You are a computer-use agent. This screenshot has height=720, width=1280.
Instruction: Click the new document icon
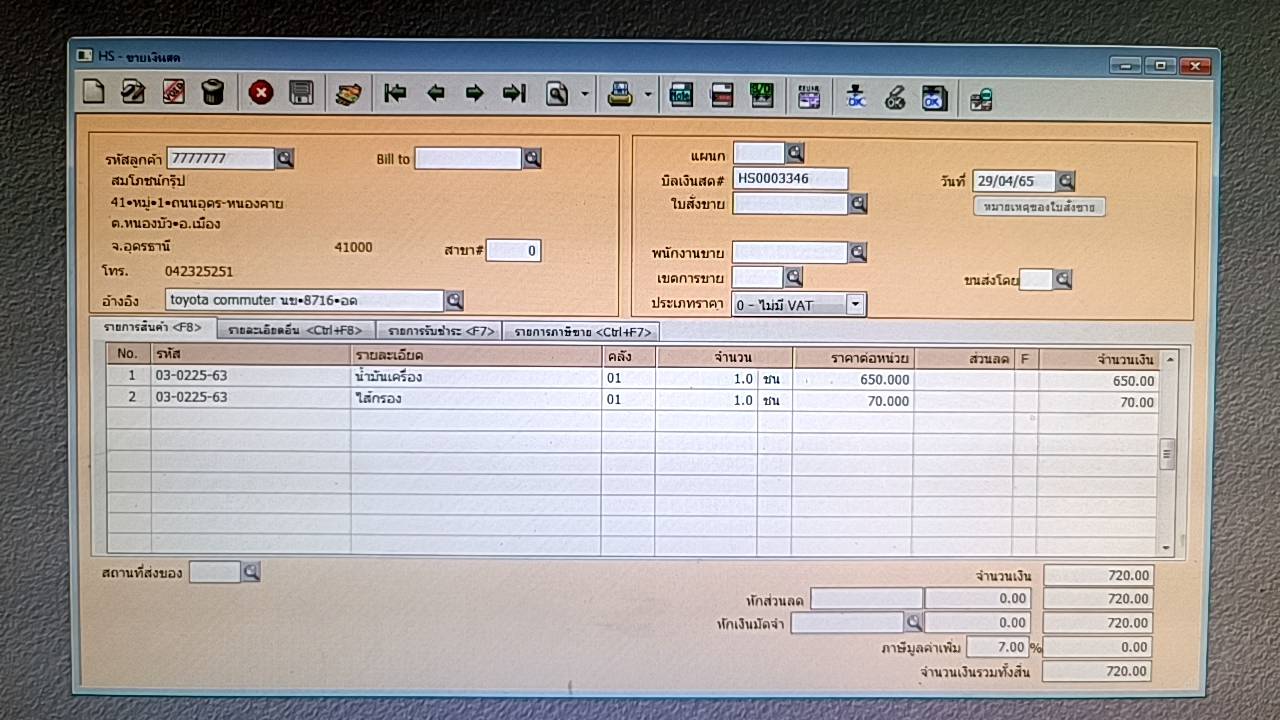[x=93, y=93]
